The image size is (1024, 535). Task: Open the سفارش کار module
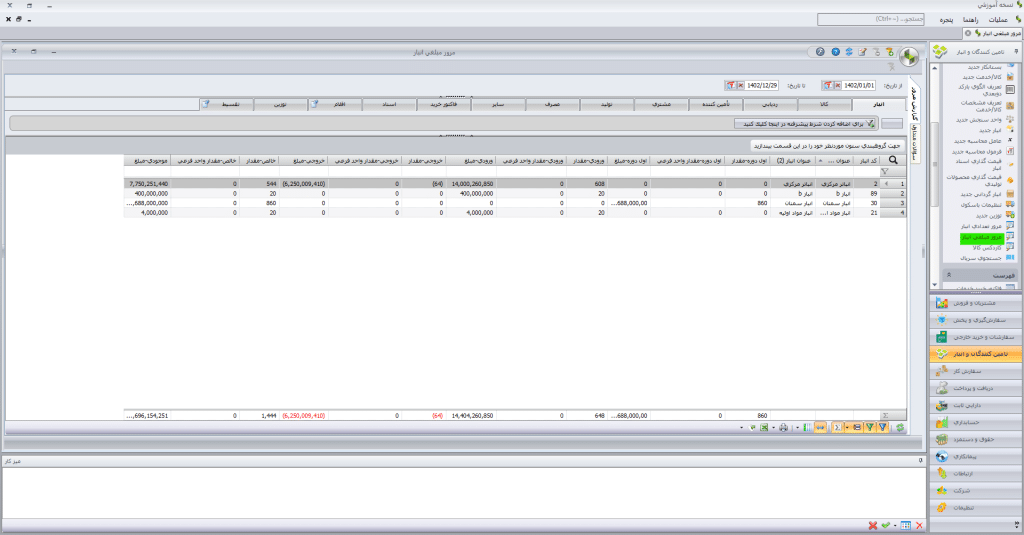[976, 371]
